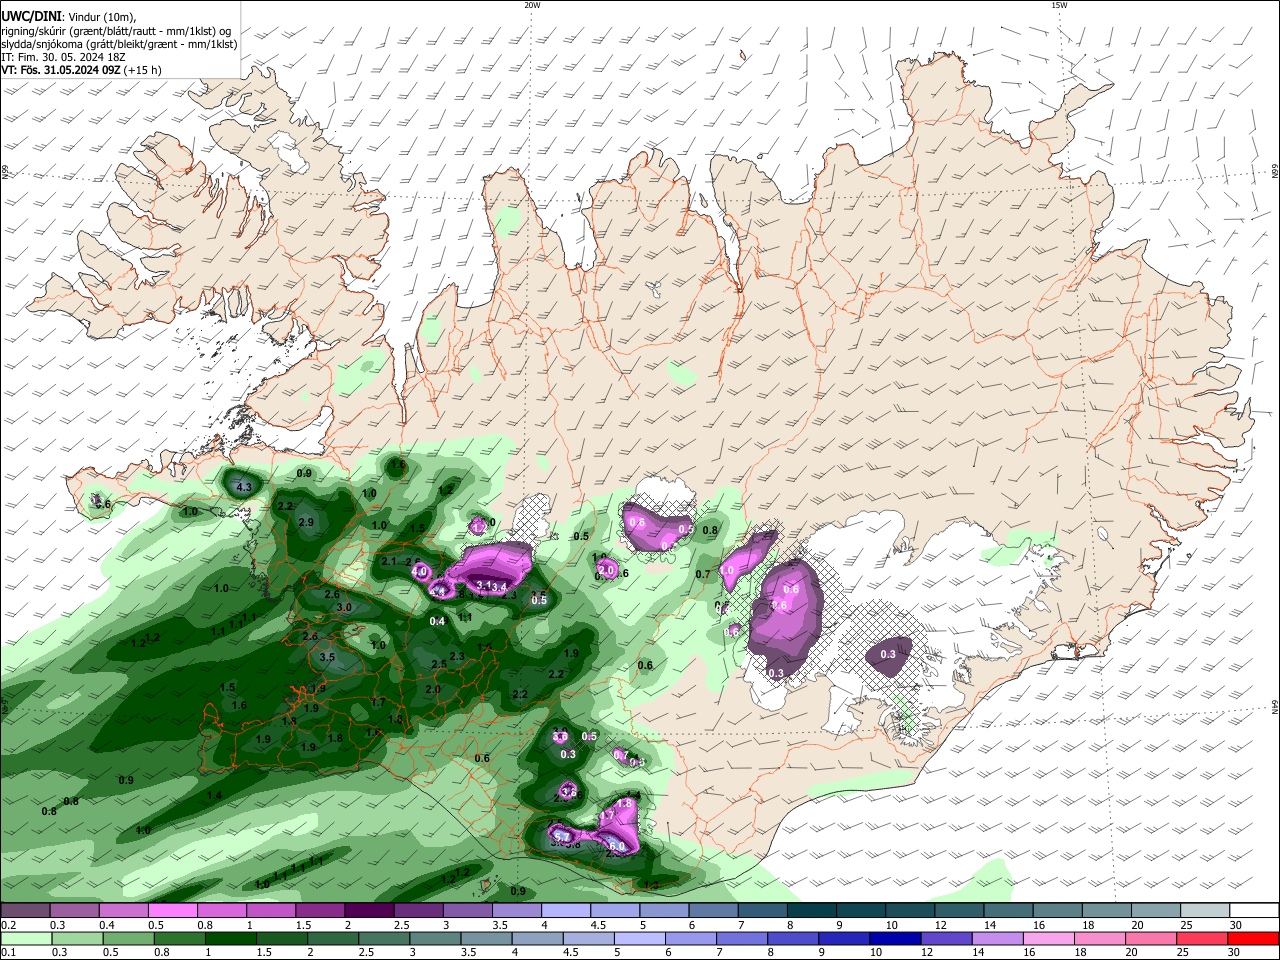Viewport: 1280px width, 960px height.
Task: Select bright red lower legend swatch after 30
Action: point(1253,938)
